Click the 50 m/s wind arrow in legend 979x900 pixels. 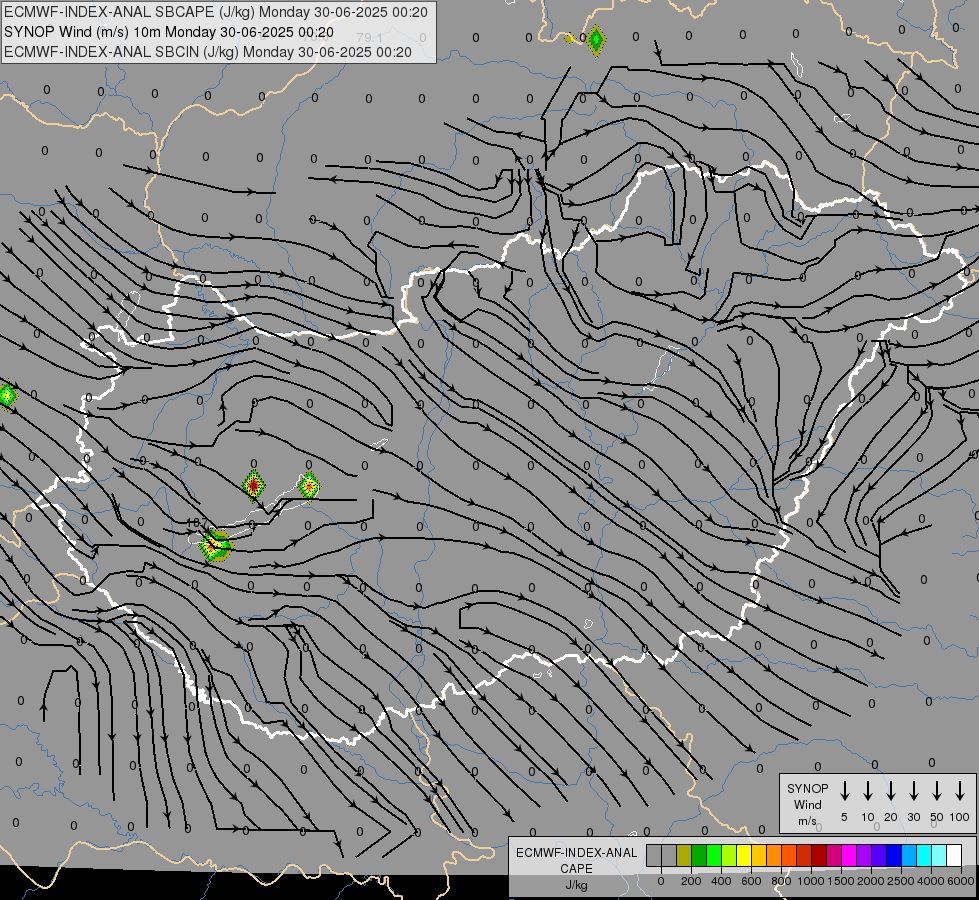tap(937, 791)
